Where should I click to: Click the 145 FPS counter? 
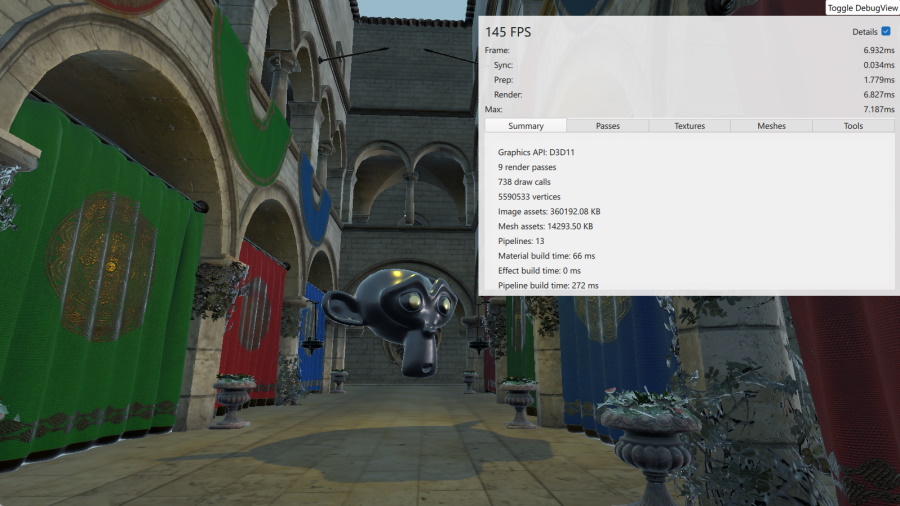click(508, 32)
